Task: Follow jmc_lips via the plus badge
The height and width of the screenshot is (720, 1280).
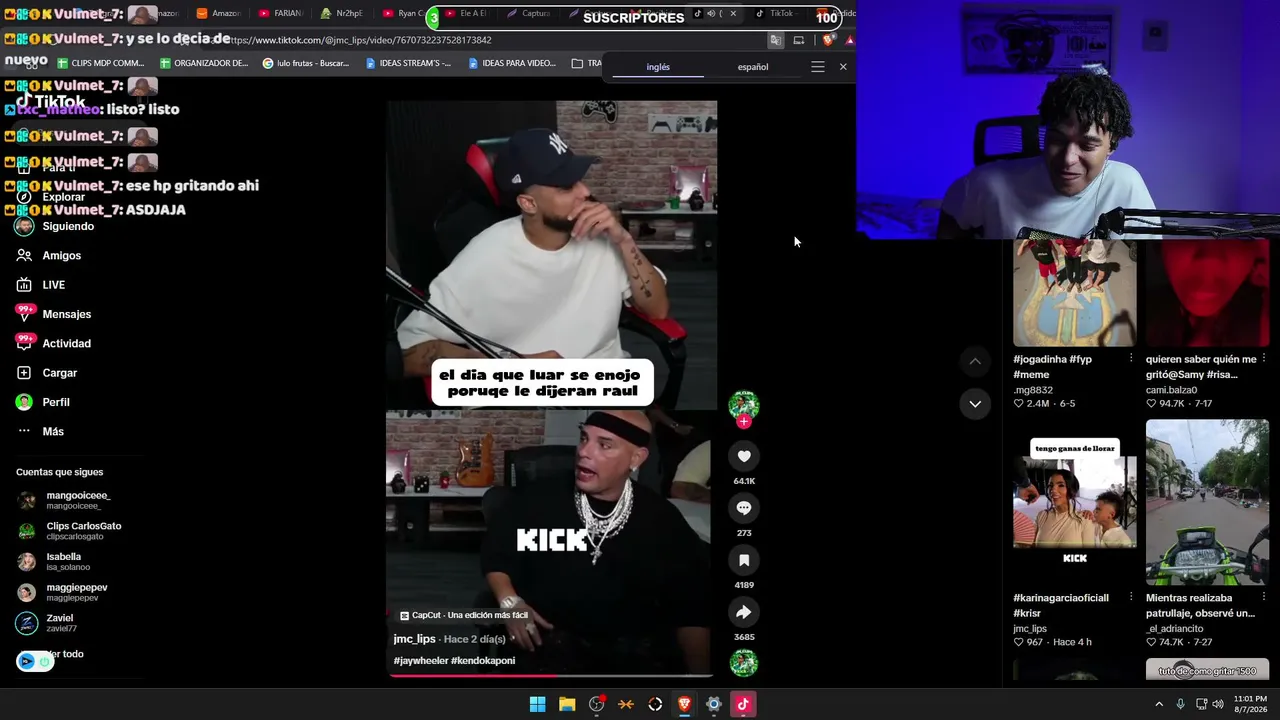Action: (x=743, y=422)
